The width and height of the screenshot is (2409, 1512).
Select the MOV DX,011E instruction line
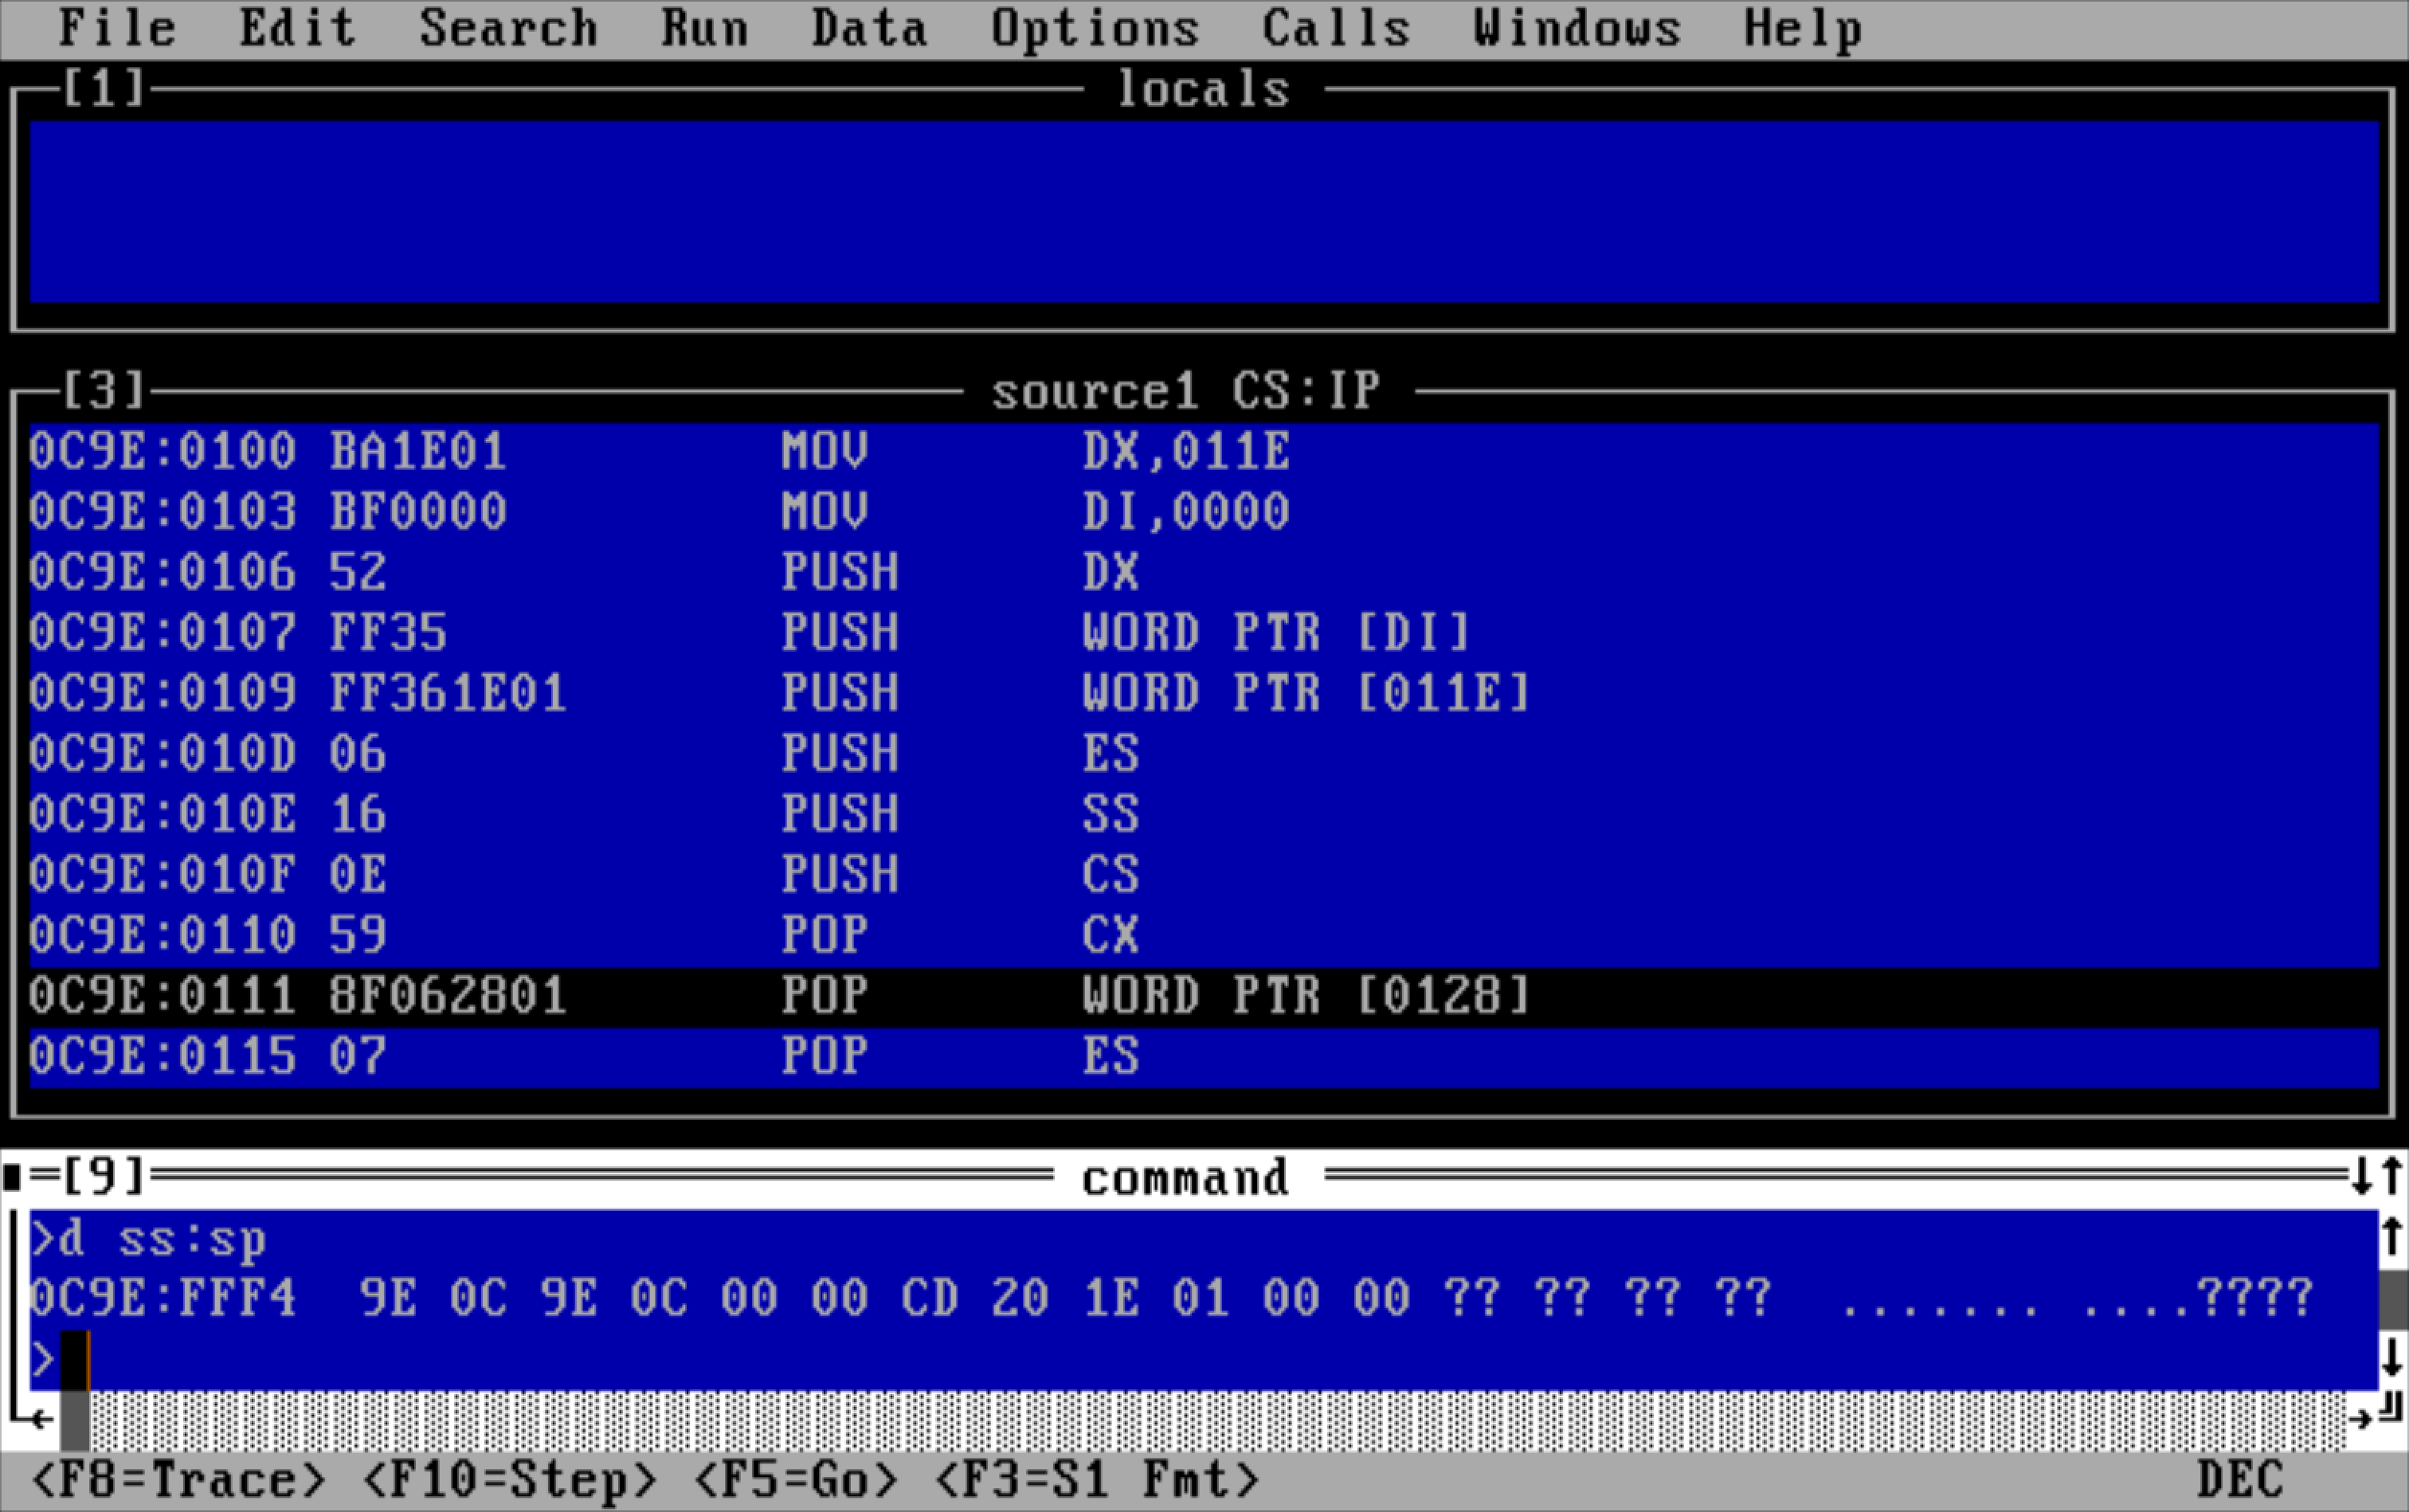point(1204,452)
